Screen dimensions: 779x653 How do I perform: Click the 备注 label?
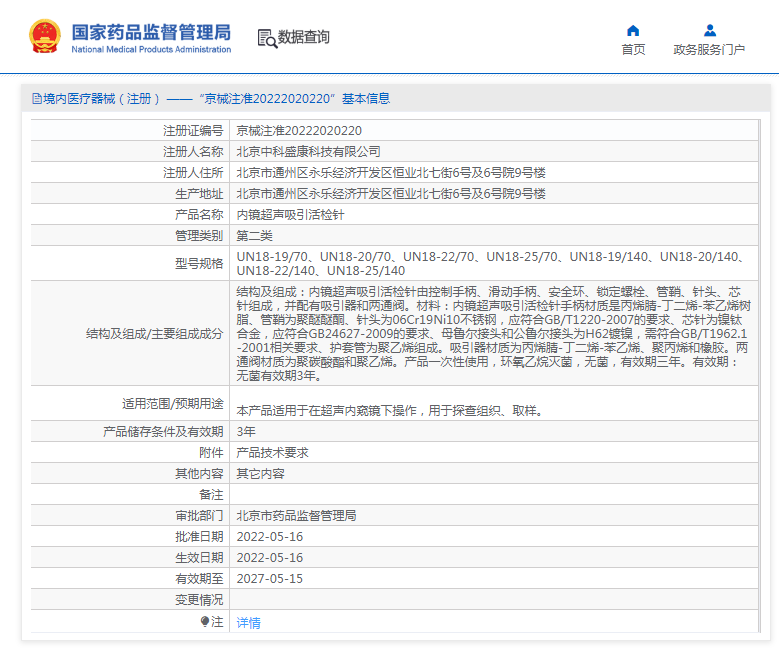[x=211, y=494]
